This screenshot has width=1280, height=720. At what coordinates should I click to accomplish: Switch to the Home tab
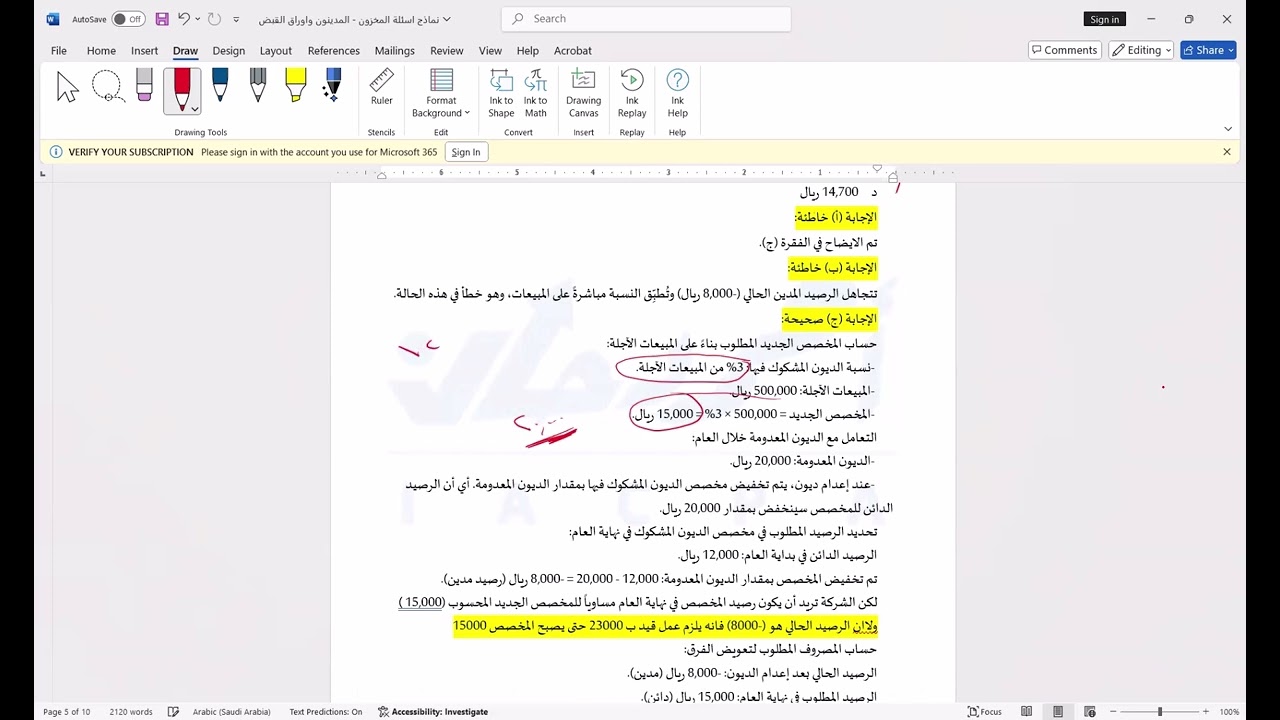coord(101,50)
